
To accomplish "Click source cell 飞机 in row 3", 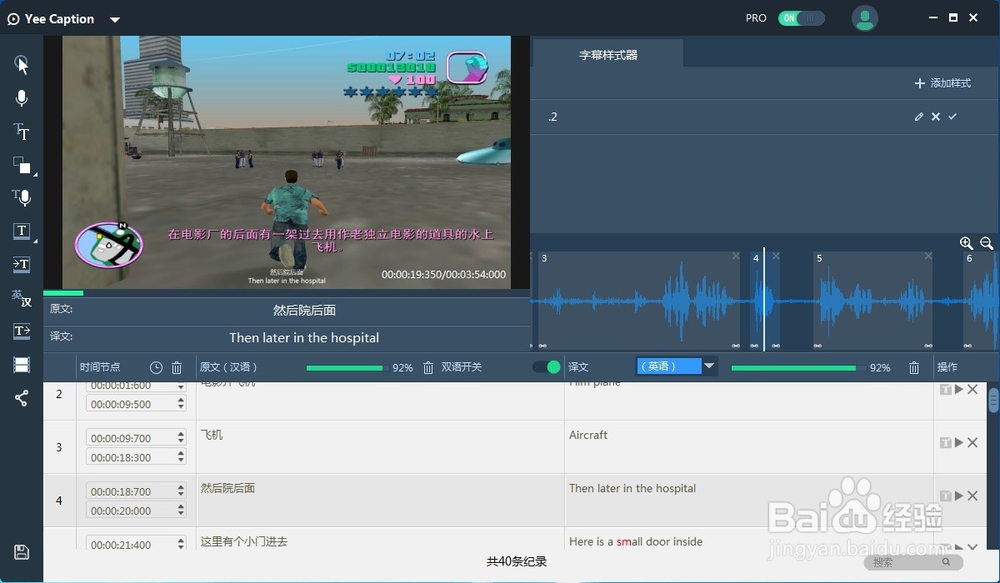I will tap(380, 446).
